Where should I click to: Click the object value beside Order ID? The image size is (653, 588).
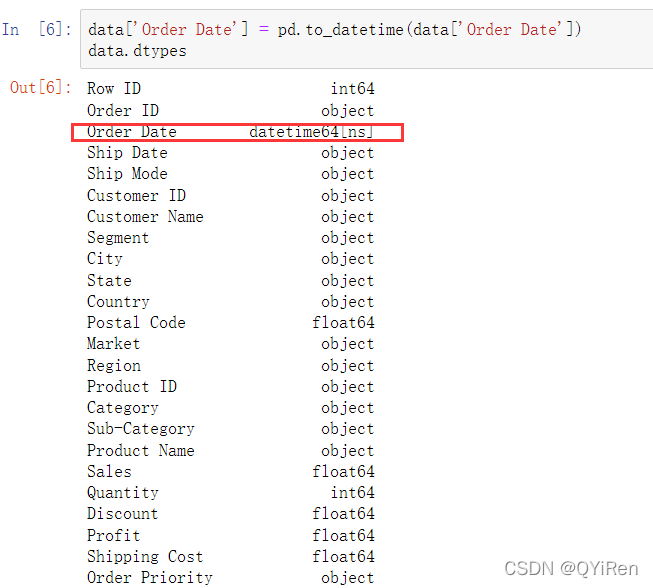pos(347,111)
